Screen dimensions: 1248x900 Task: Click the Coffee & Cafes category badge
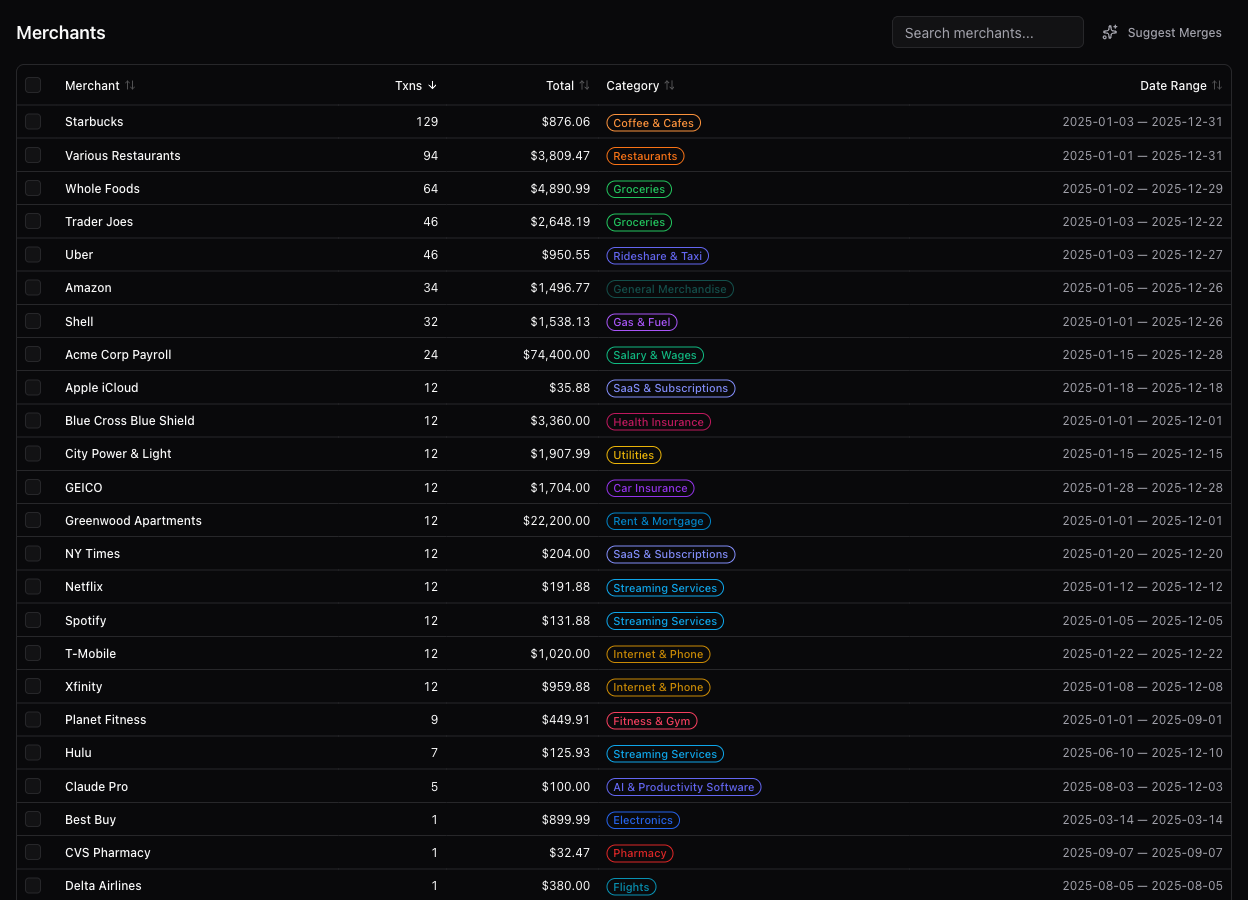(653, 122)
